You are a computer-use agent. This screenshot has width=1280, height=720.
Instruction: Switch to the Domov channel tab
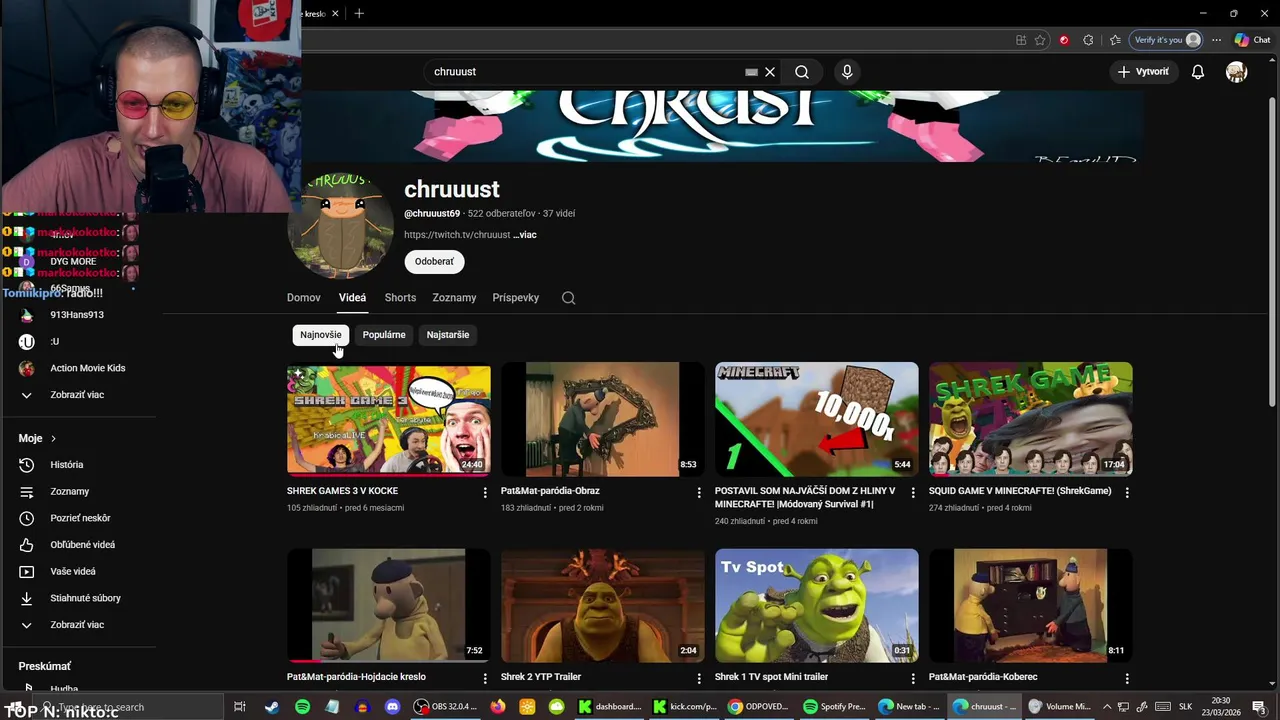click(x=304, y=298)
